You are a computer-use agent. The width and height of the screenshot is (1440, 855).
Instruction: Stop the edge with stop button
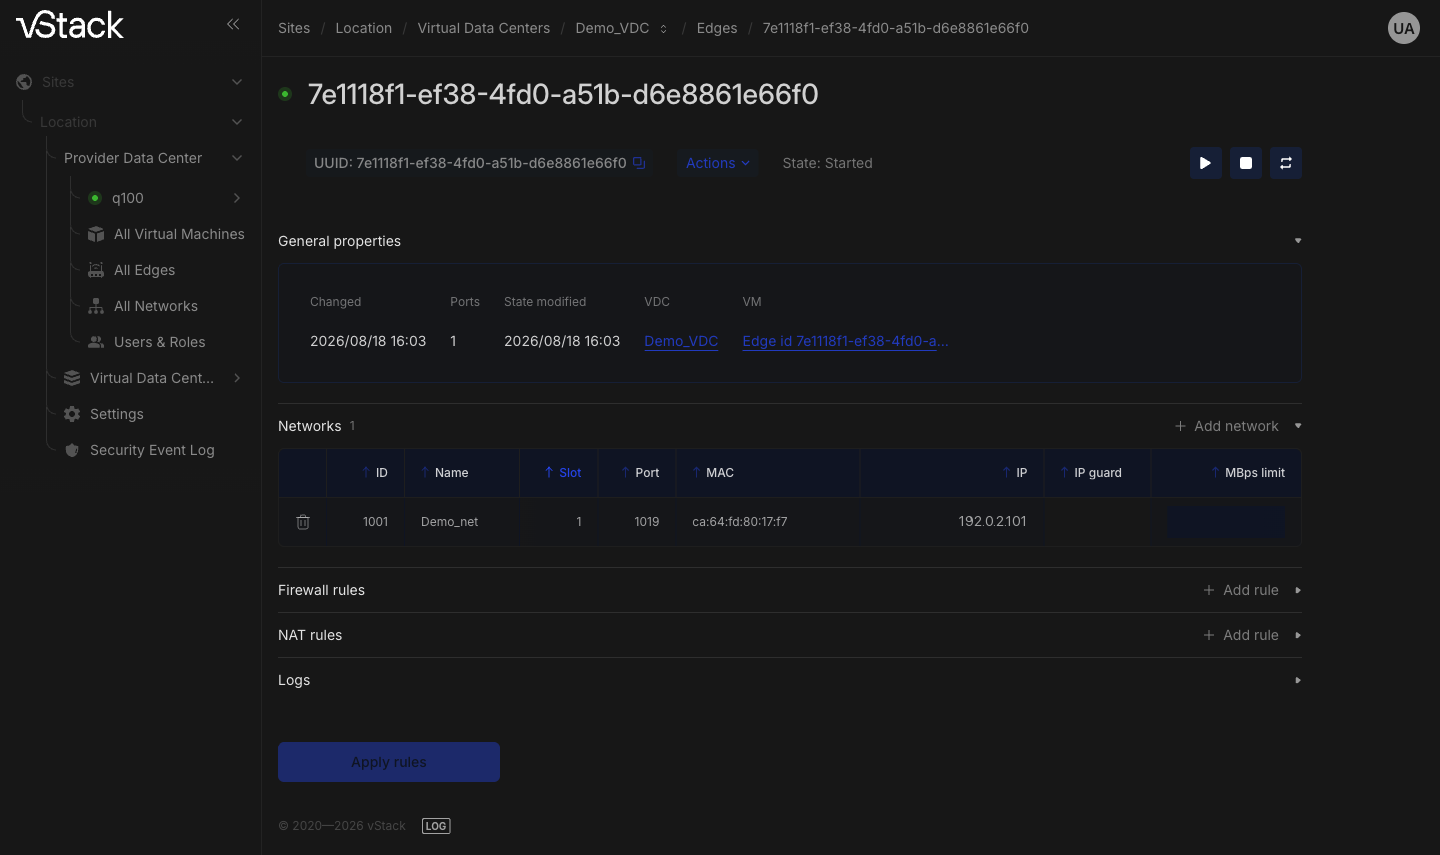tap(1246, 163)
